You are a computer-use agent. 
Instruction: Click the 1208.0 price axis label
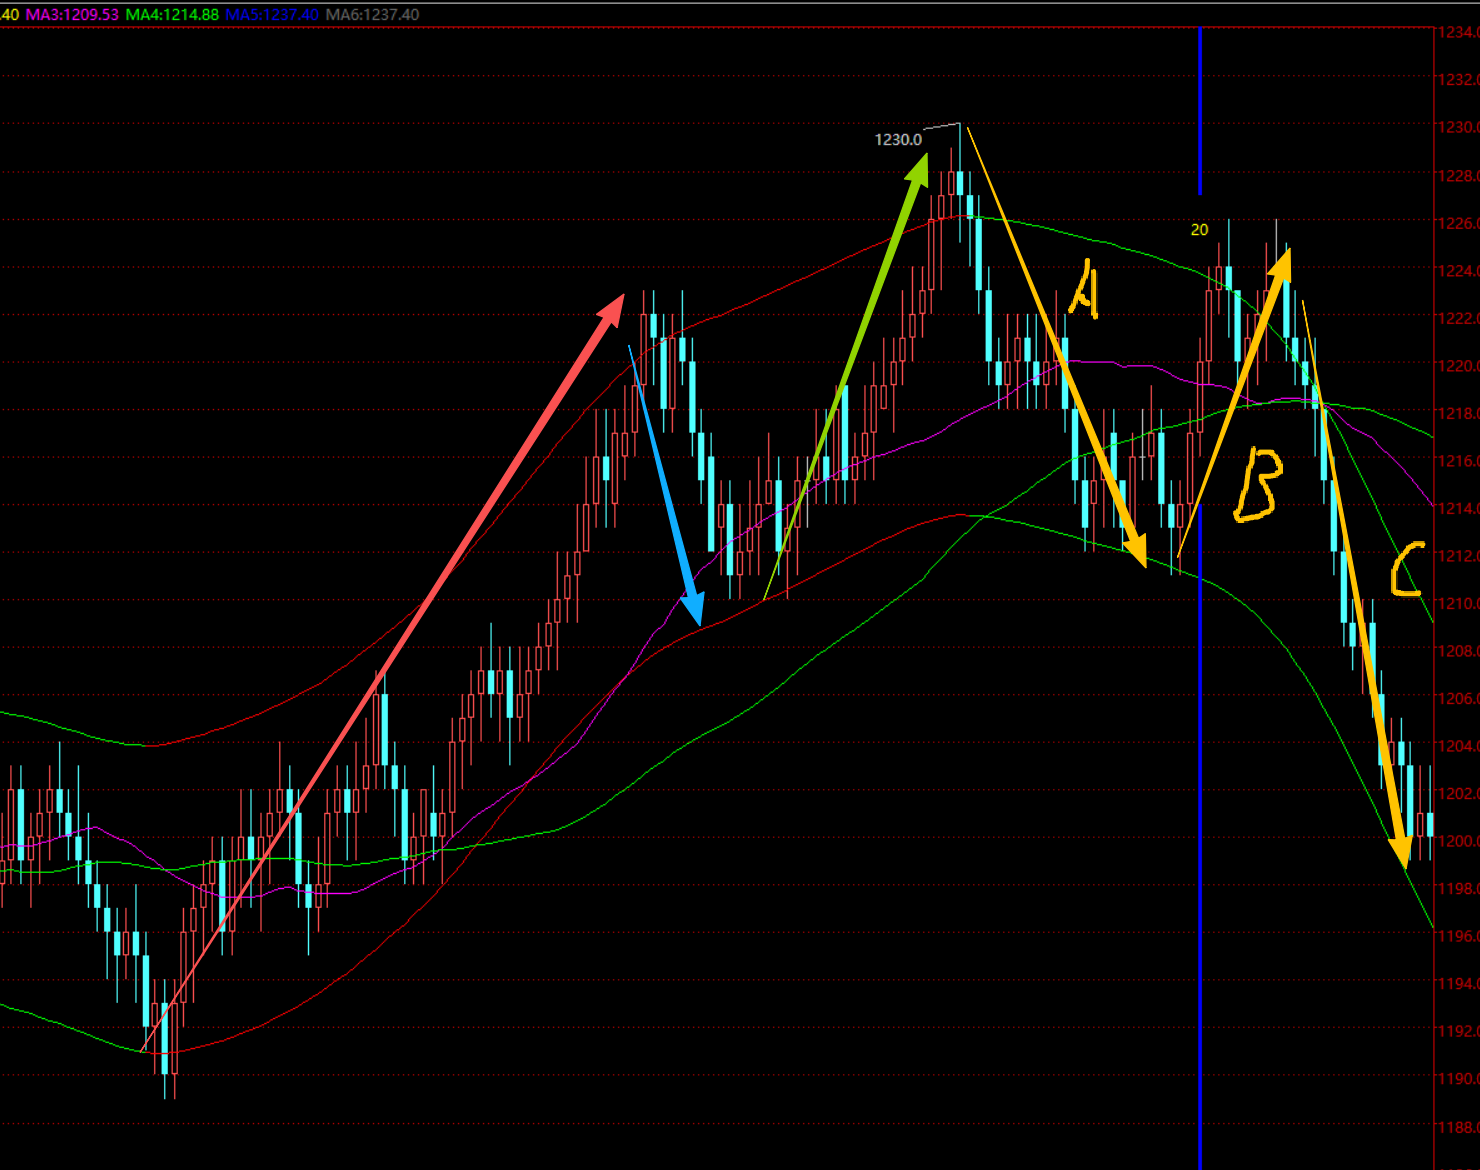1459,651
